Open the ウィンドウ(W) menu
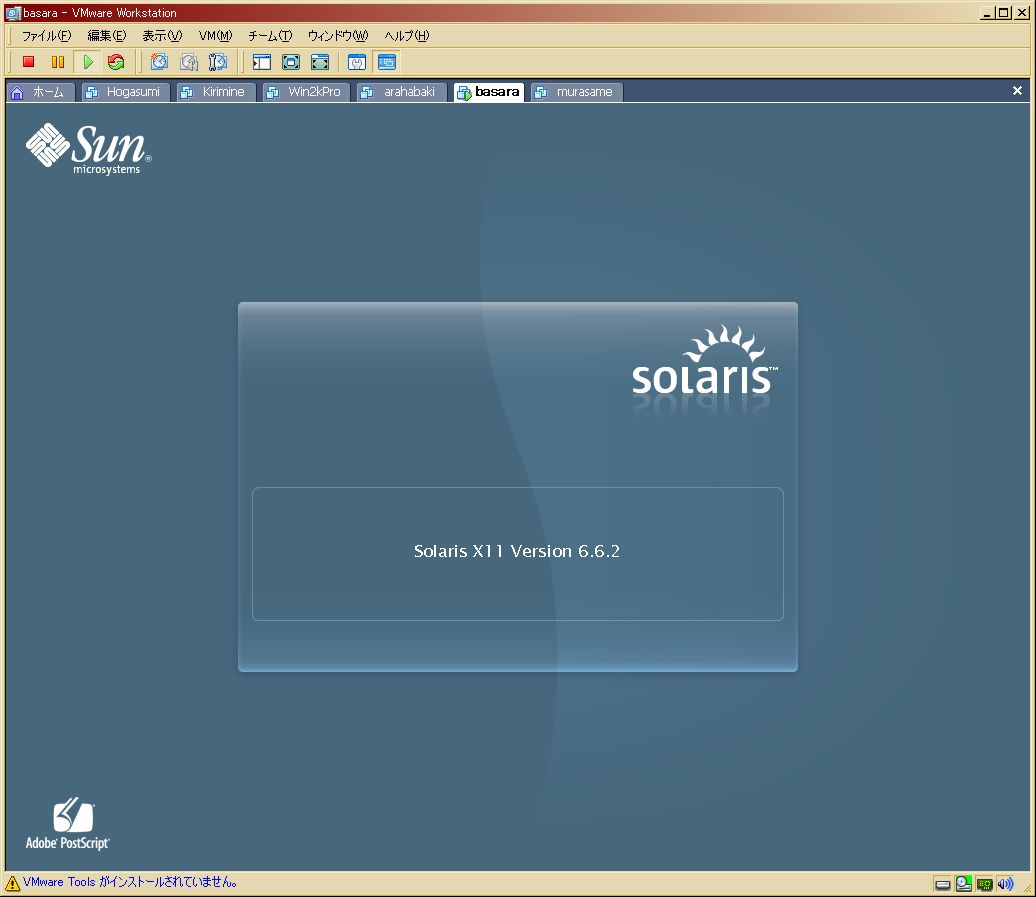Viewport: 1036px width, 897px height. pos(338,36)
